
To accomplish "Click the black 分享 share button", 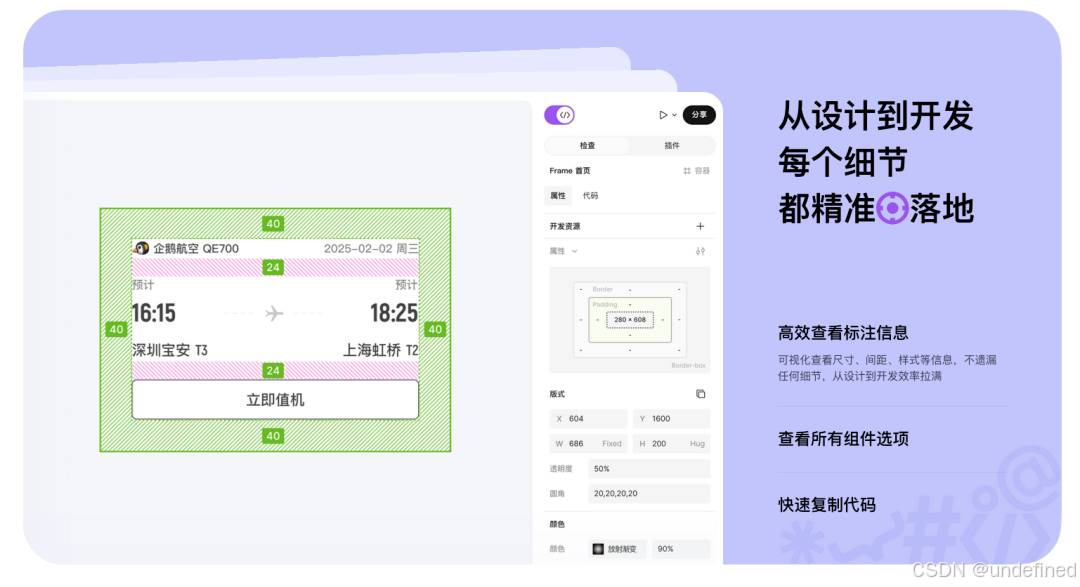I will (699, 115).
